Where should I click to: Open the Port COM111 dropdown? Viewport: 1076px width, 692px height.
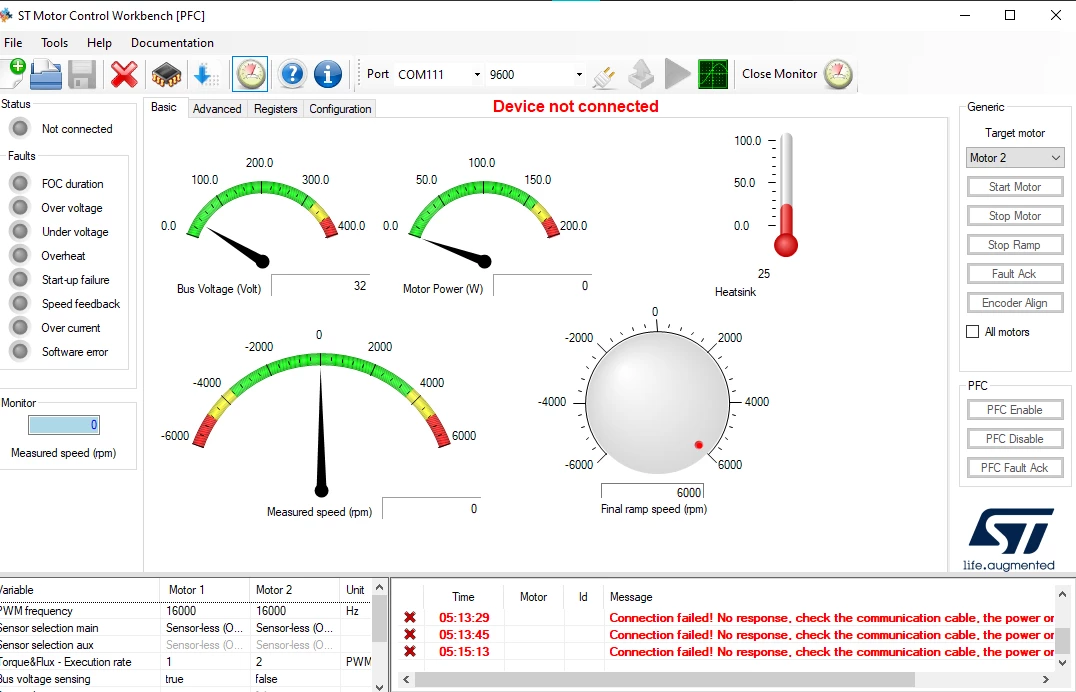click(439, 74)
